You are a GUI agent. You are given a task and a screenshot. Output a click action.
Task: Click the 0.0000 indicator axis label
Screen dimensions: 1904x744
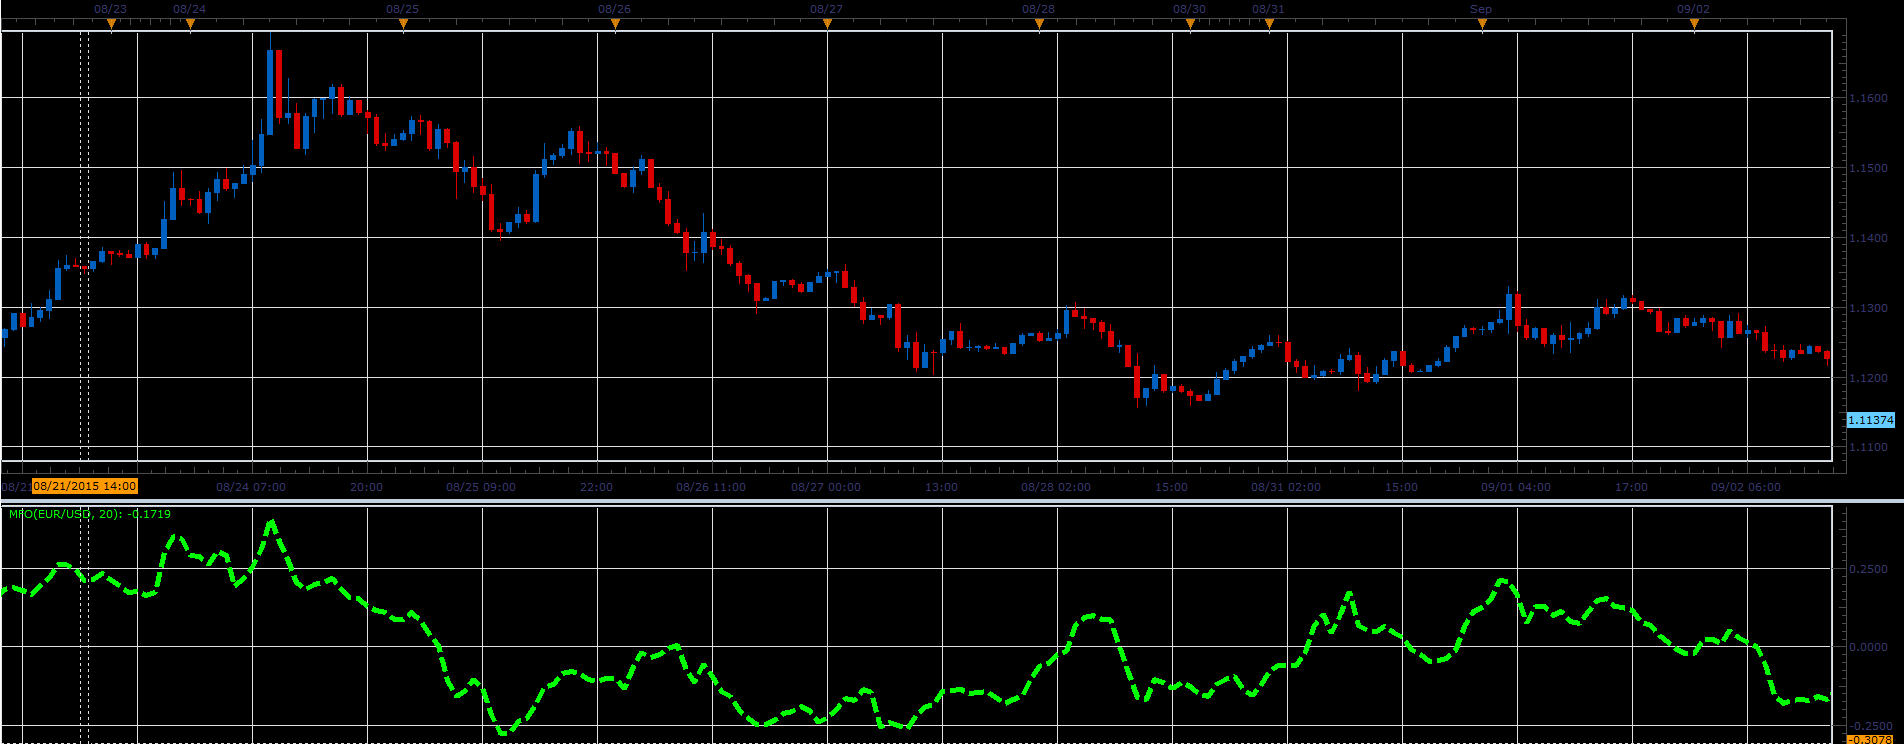click(1869, 647)
